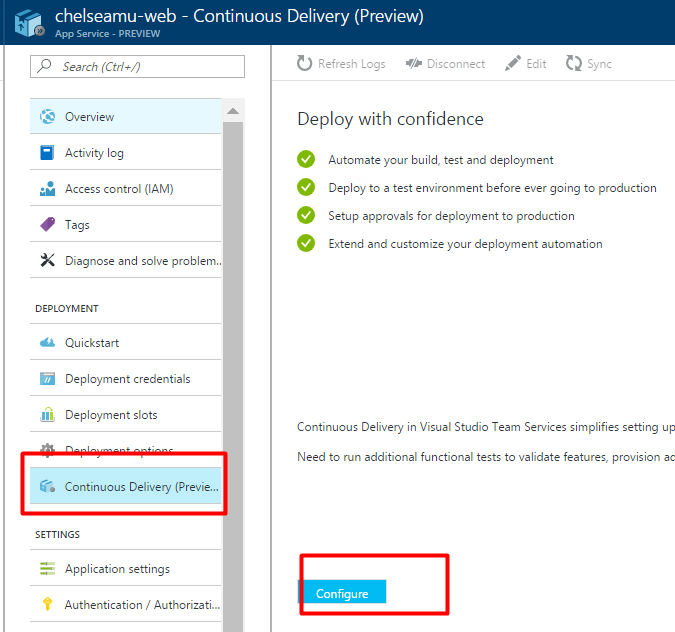The width and height of the screenshot is (675, 632).
Task: Open Authentication / Authorization settings
Action: 125,604
